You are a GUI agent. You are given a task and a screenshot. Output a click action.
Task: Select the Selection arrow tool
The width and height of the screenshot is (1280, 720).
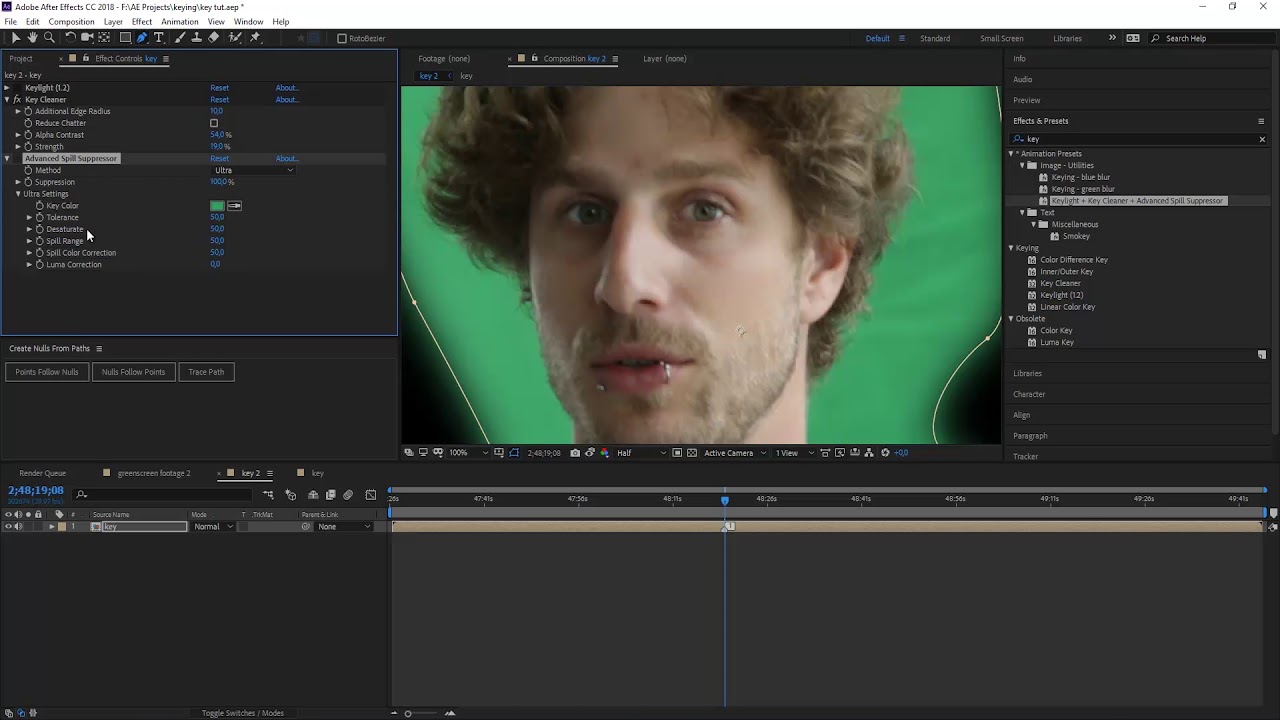pyautogui.click(x=16, y=38)
